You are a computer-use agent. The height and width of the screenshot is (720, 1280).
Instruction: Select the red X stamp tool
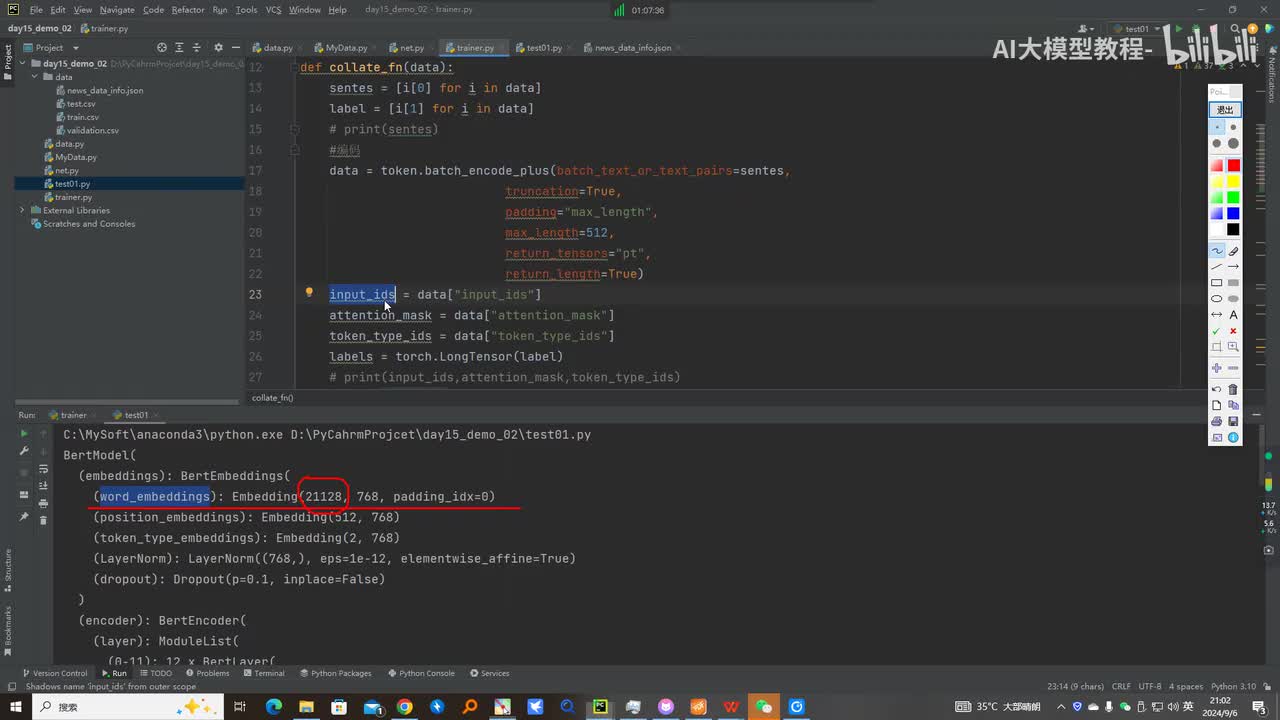(x=1233, y=331)
